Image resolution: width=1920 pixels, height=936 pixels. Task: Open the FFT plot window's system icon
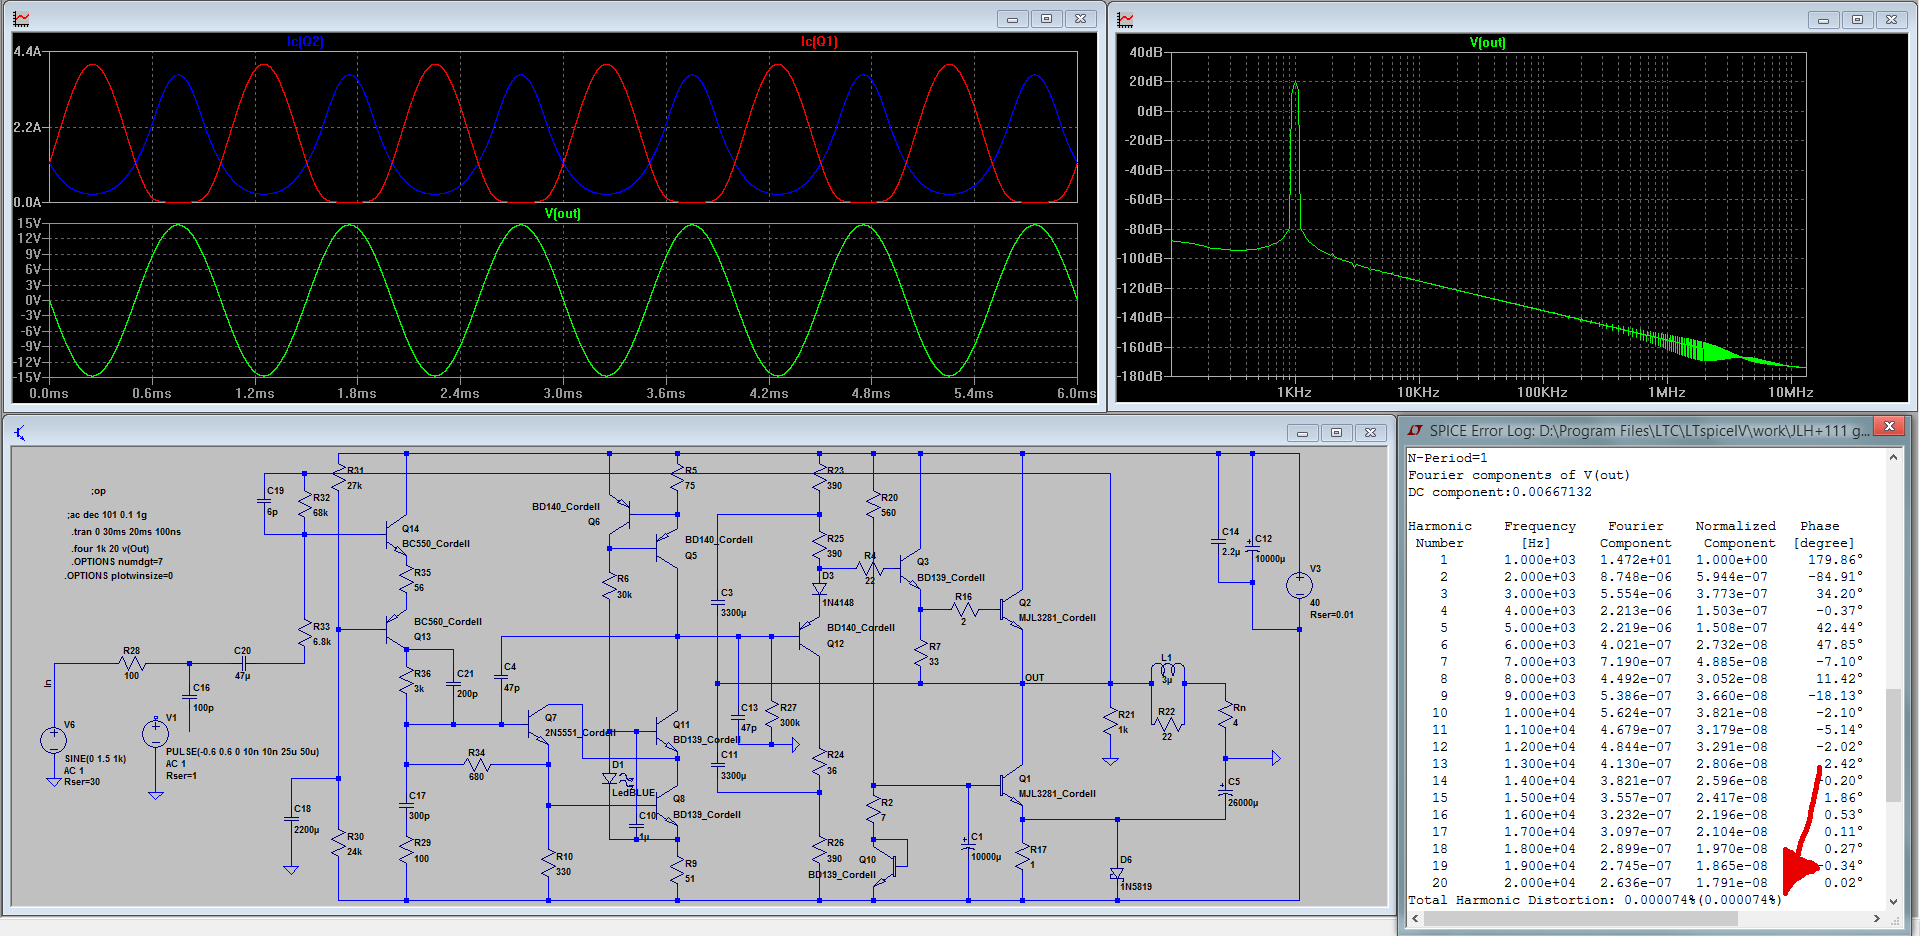[1126, 19]
